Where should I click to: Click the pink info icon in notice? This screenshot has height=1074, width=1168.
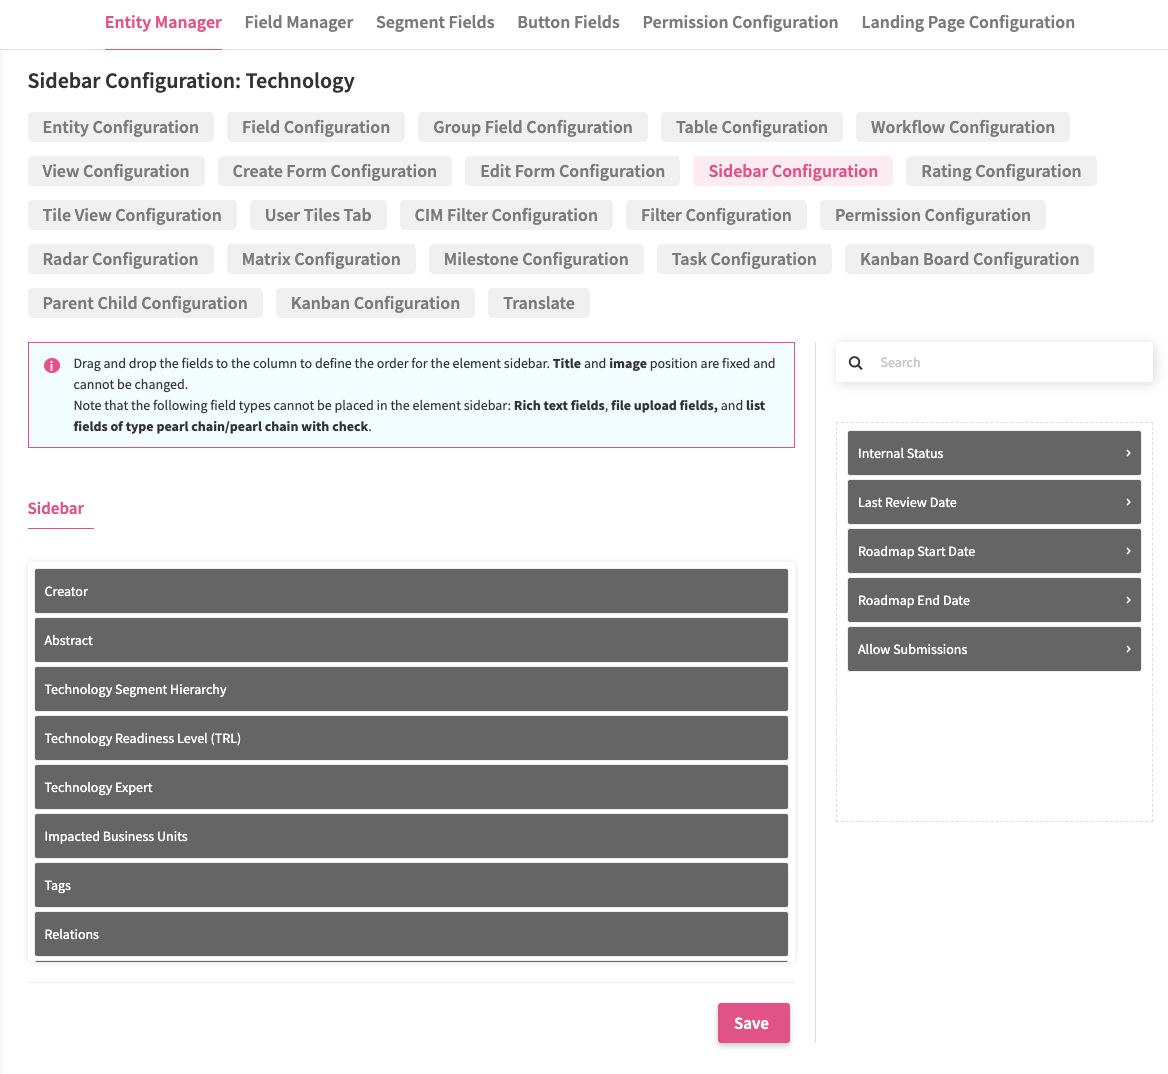[x=52, y=365]
